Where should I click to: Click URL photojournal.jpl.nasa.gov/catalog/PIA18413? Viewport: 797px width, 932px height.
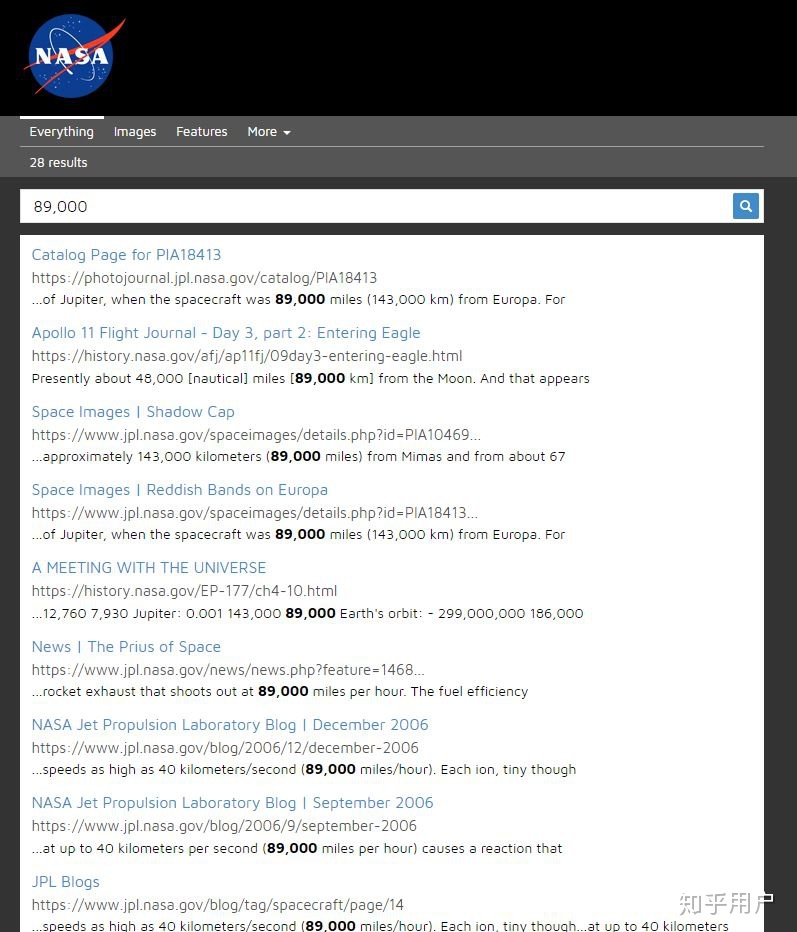point(204,278)
